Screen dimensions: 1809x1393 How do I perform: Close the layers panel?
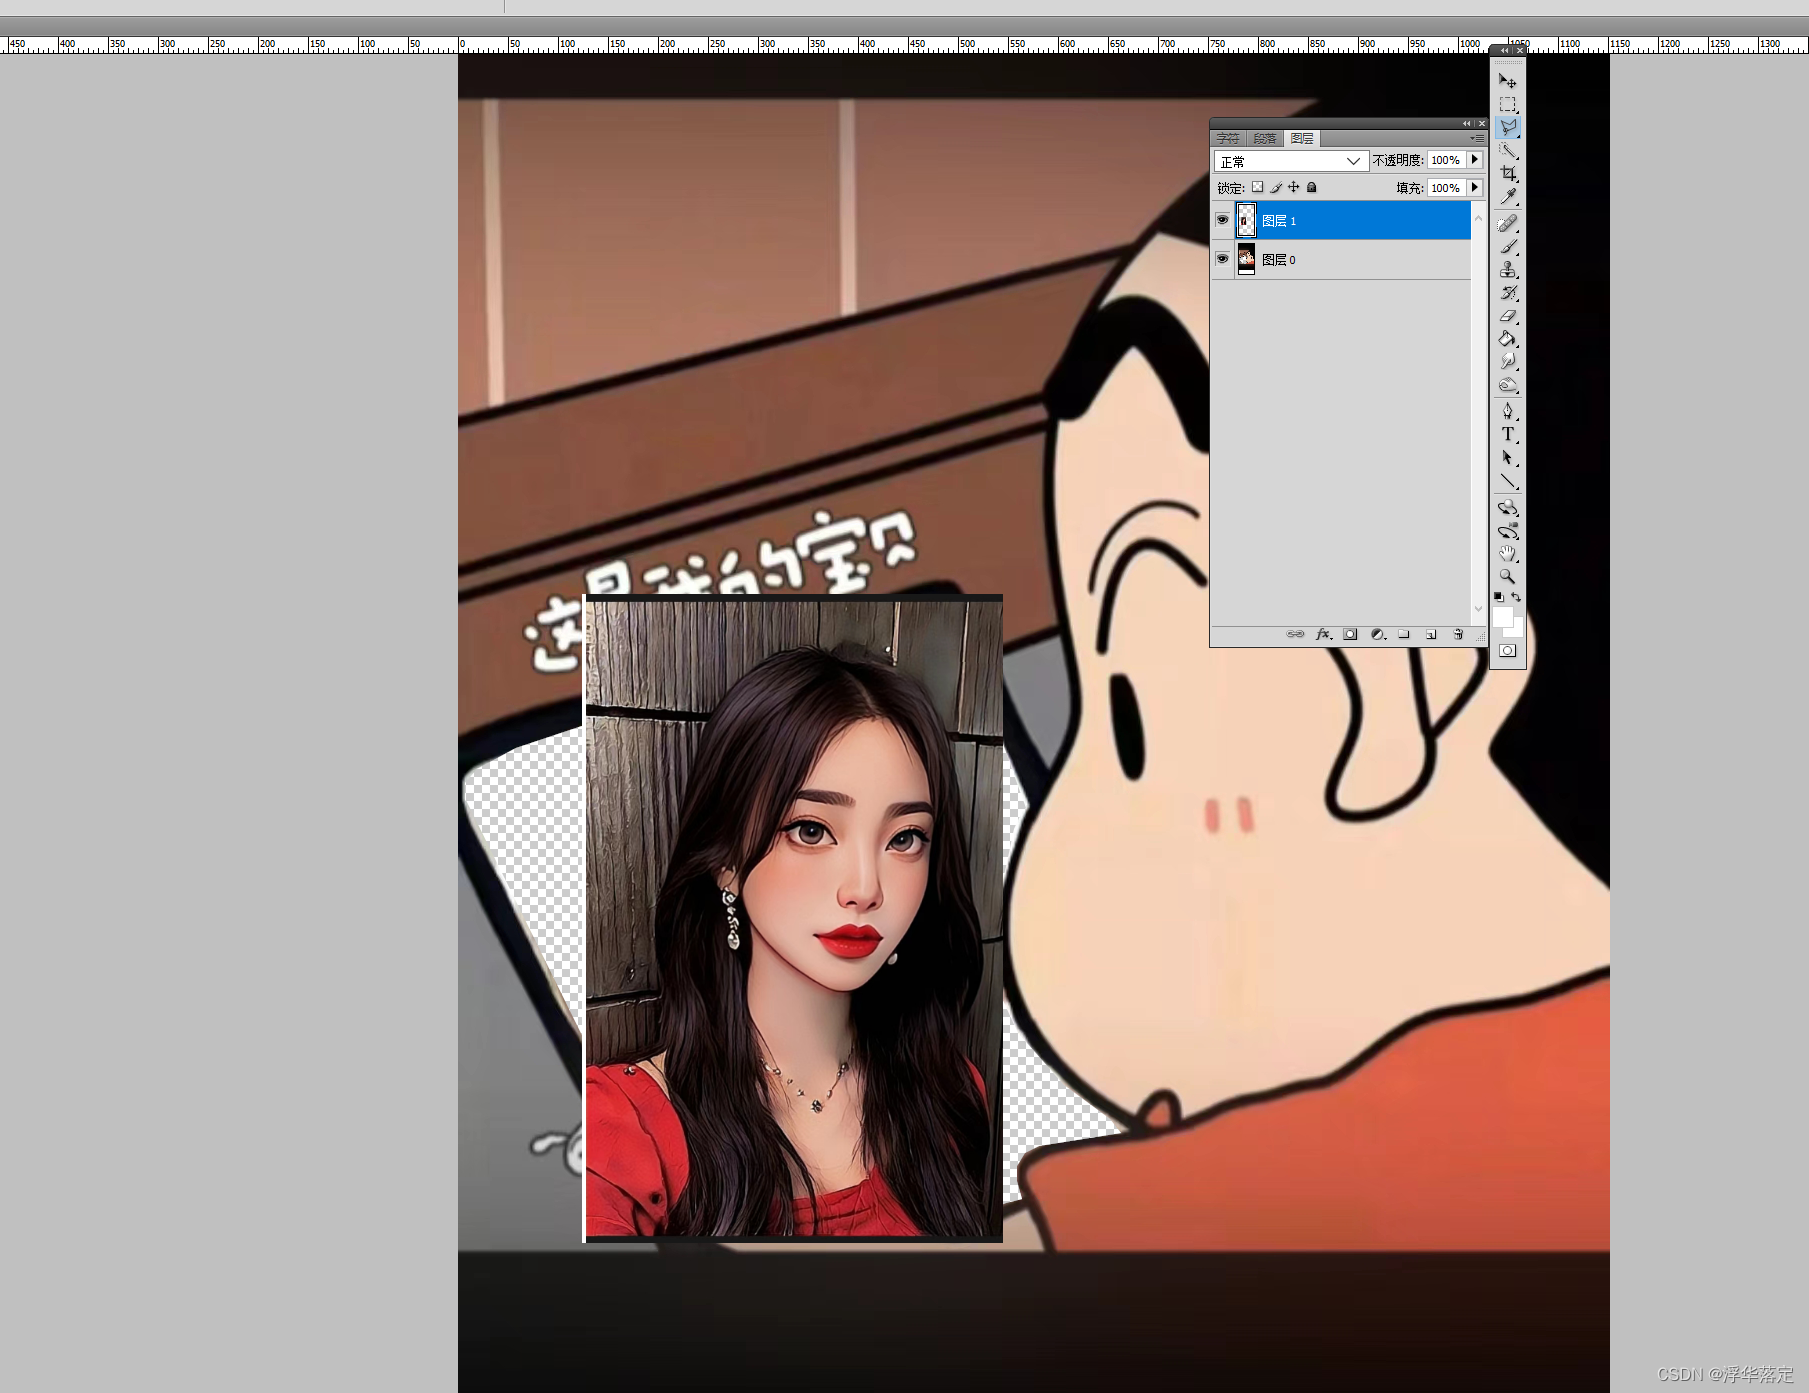[x=1482, y=124]
